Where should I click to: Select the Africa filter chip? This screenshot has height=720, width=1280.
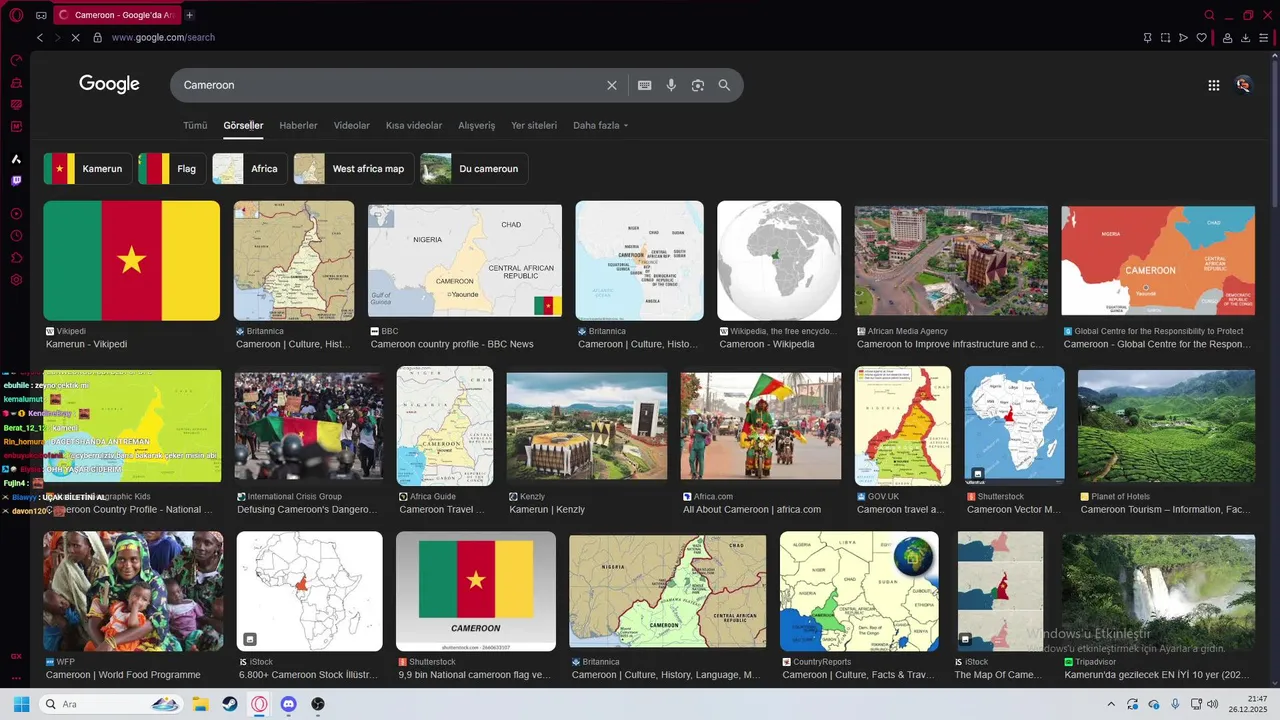[x=250, y=169]
